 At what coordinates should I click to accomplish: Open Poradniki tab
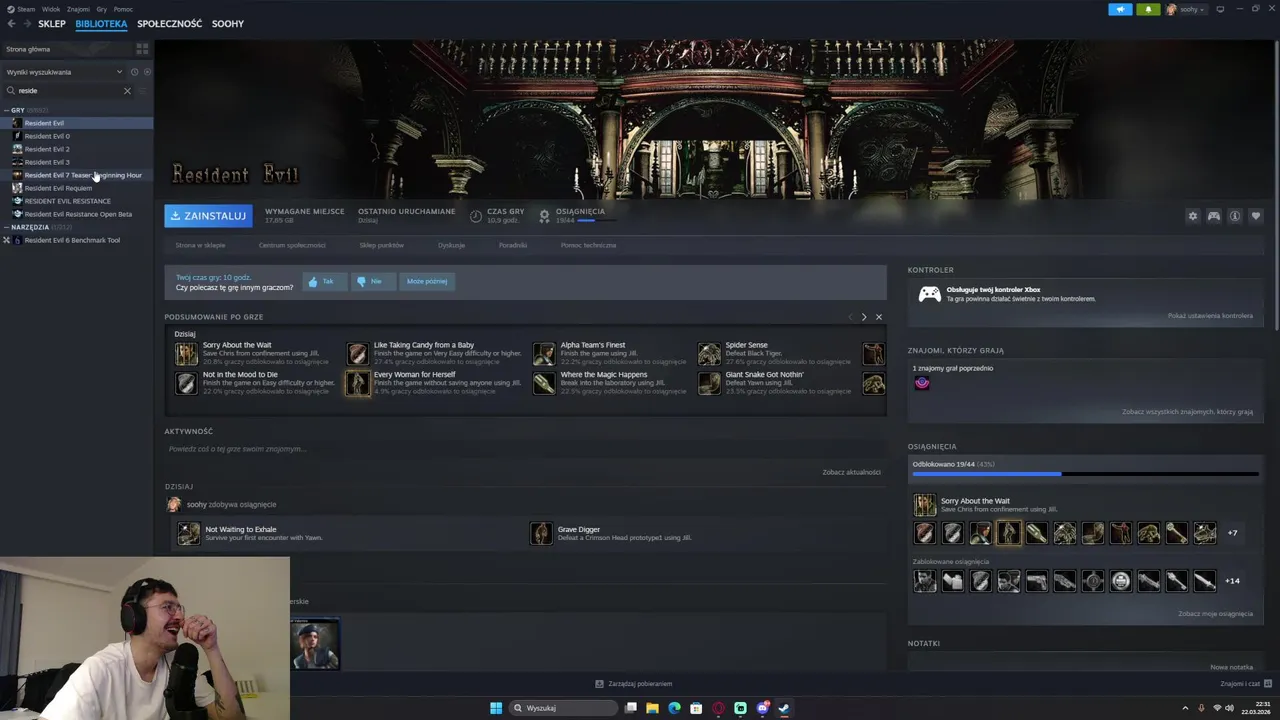coord(513,245)
